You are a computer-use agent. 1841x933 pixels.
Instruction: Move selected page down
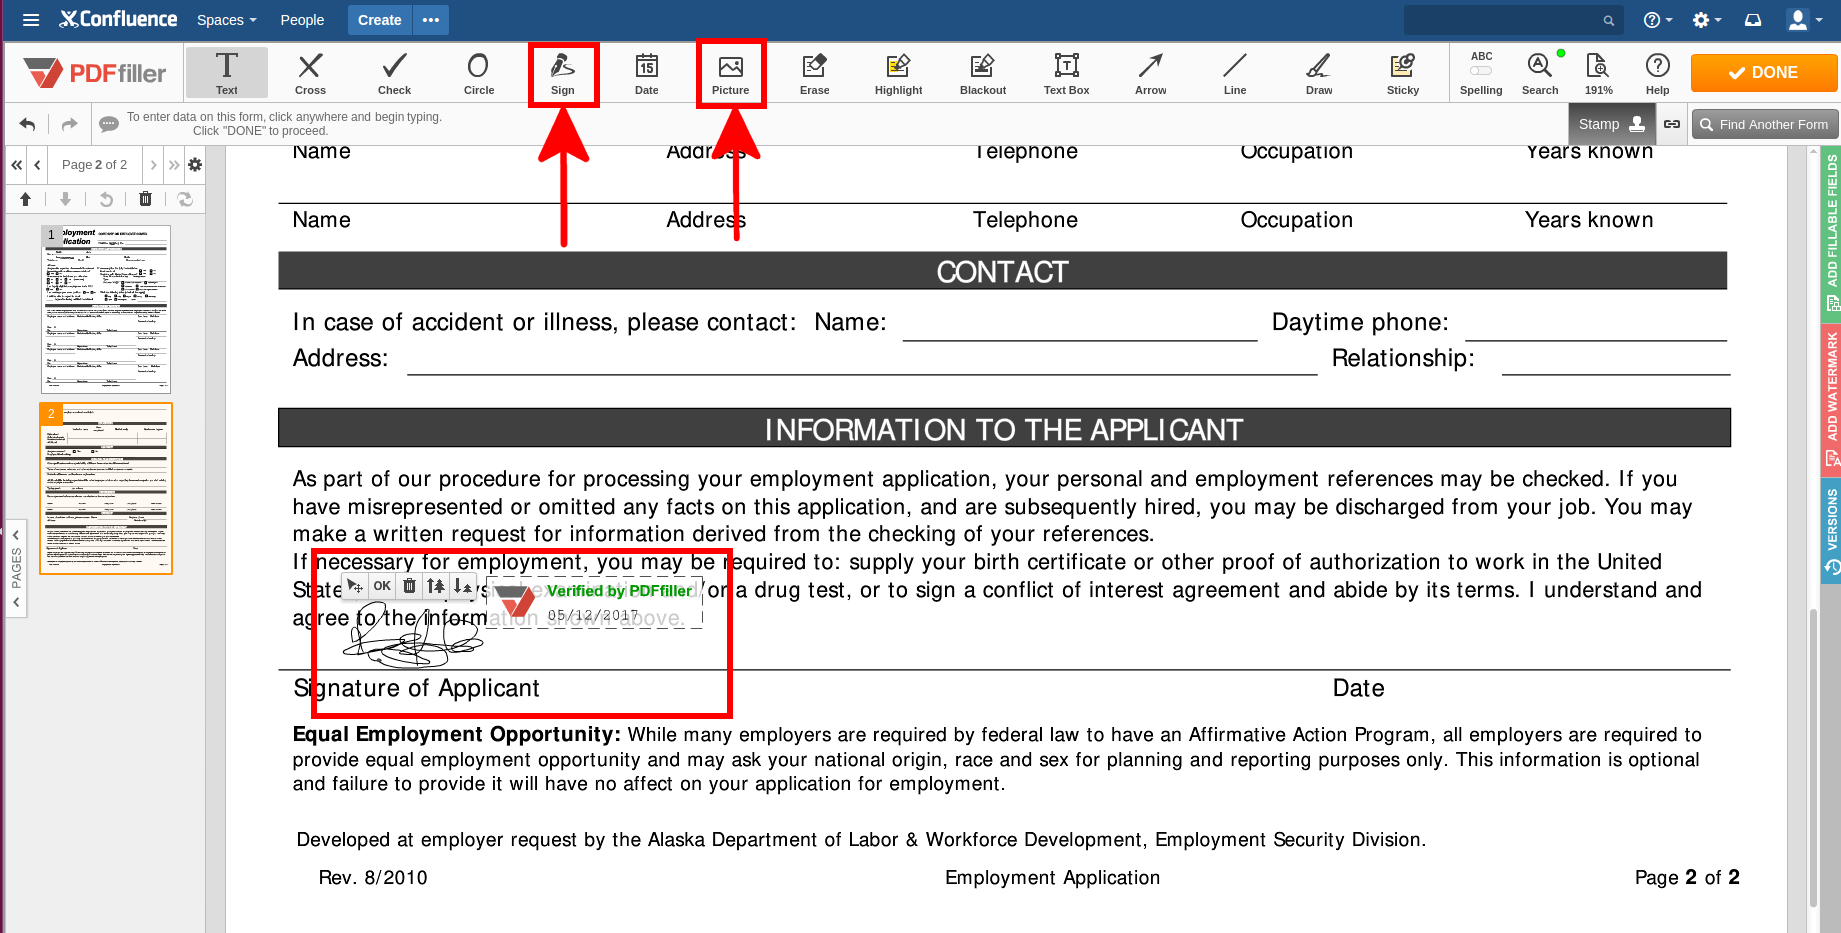(x=65, y=199)
